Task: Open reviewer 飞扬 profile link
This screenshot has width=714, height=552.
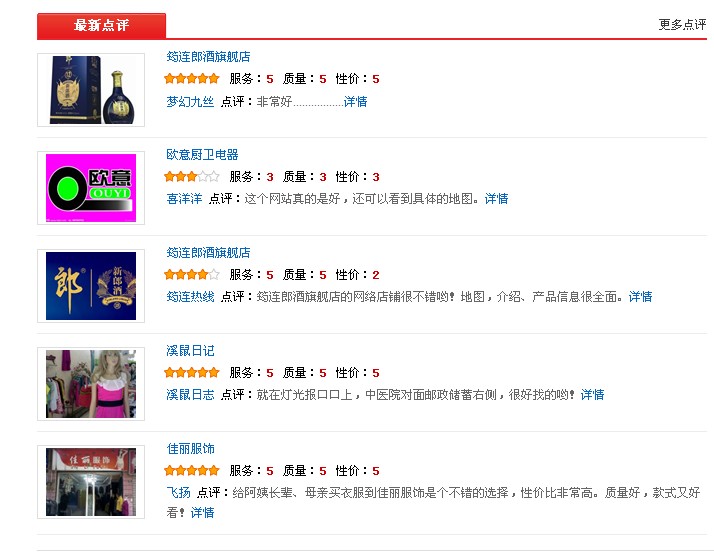Action: [178, 493]
